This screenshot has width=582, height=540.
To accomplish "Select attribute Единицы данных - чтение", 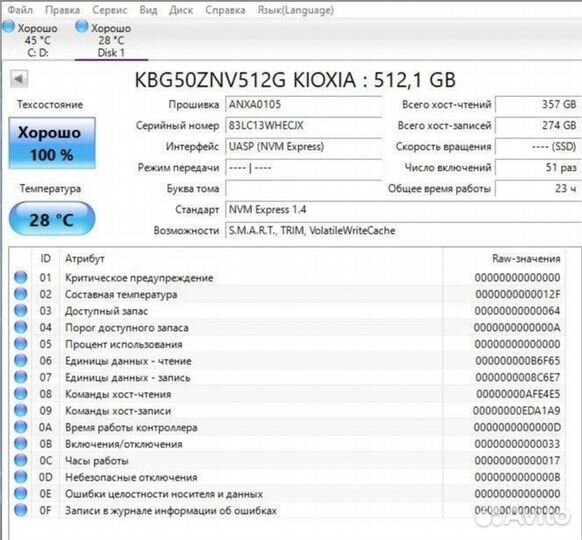I will coord(128,361).
